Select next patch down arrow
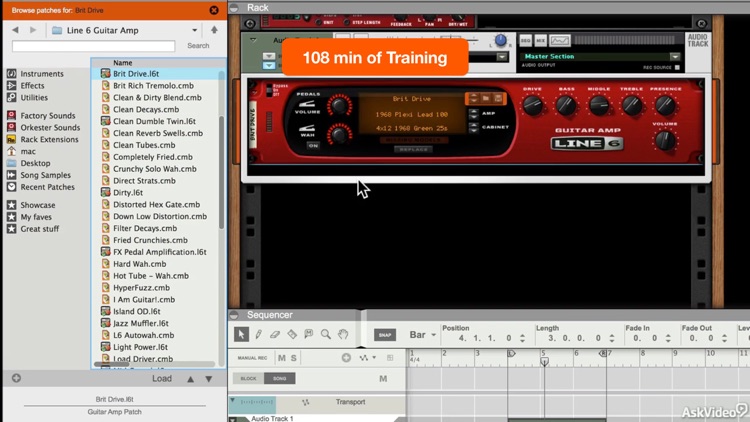This screenshot has height=422, width=750. 209,379
